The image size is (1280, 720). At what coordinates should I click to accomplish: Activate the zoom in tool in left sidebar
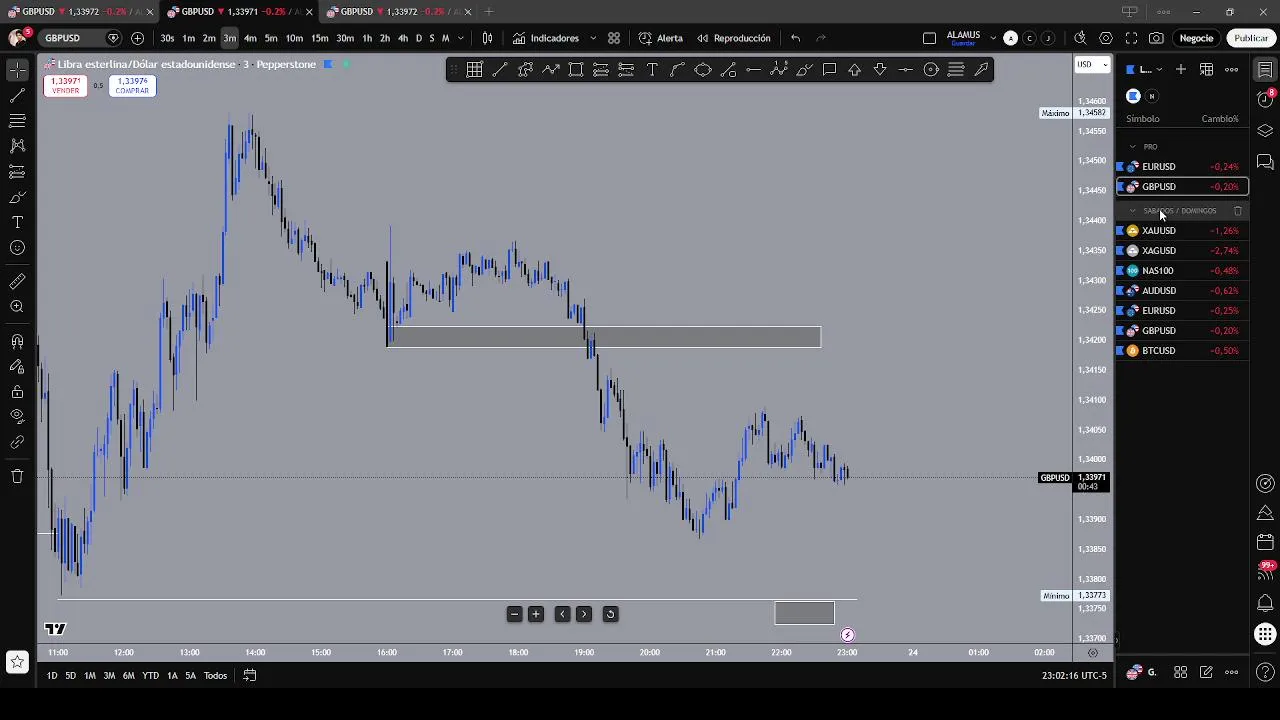(x=17, y=307)
